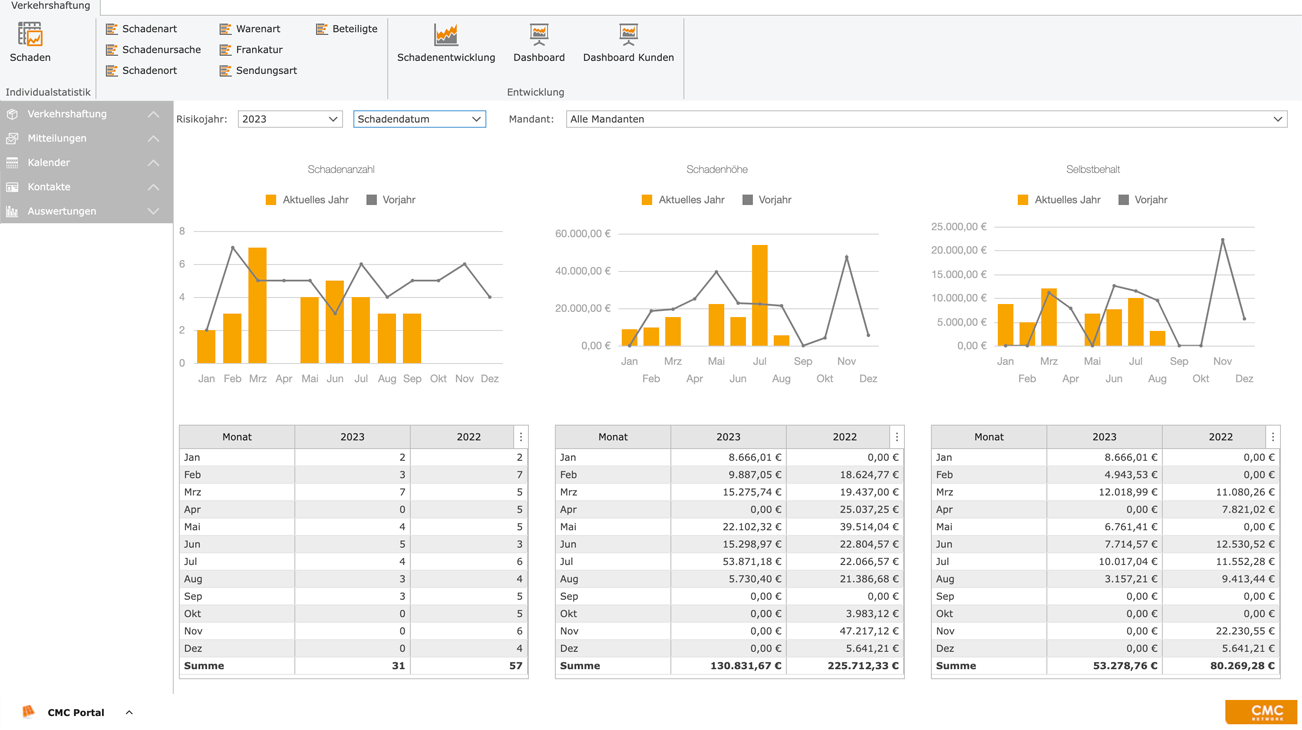This screenshot has height=730, width=1302.
Task: Open the Schadendatum dropdown
Action: click(419, 119)
